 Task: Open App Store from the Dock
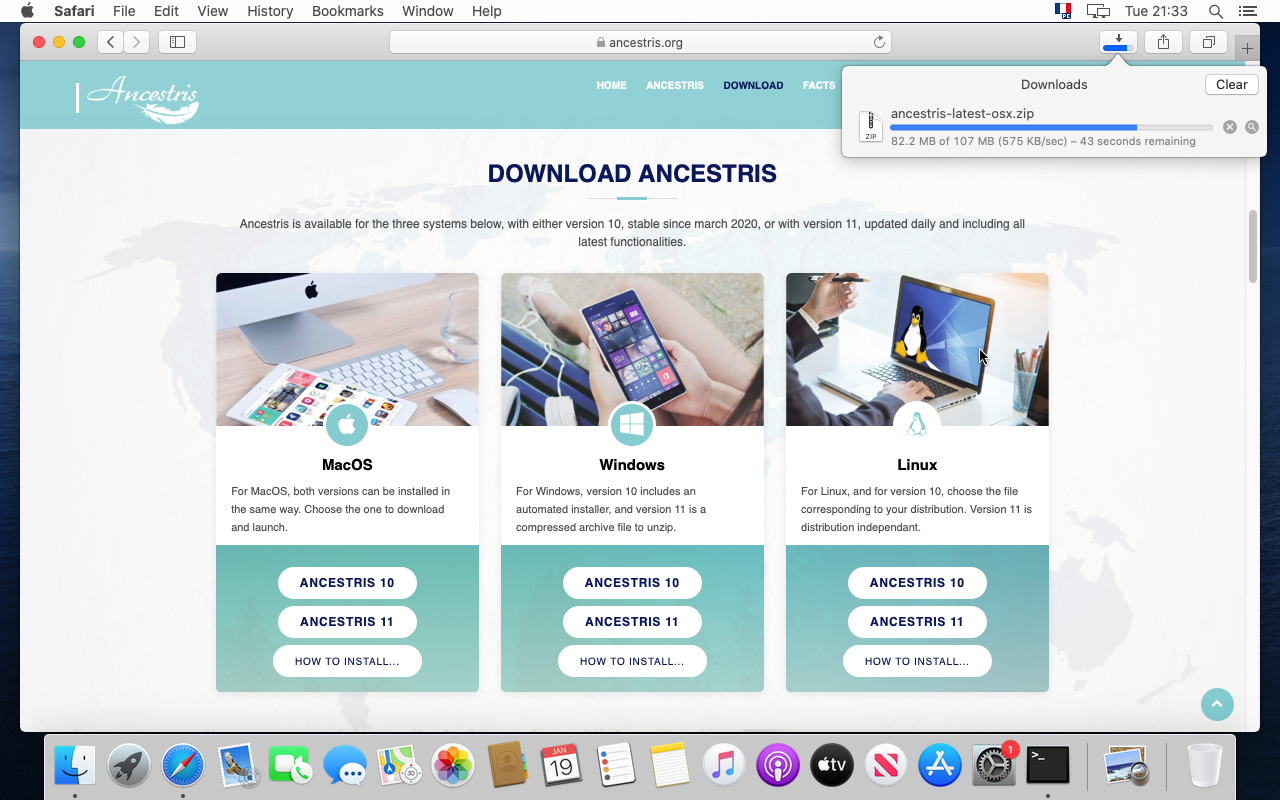[x=939, y=766]
